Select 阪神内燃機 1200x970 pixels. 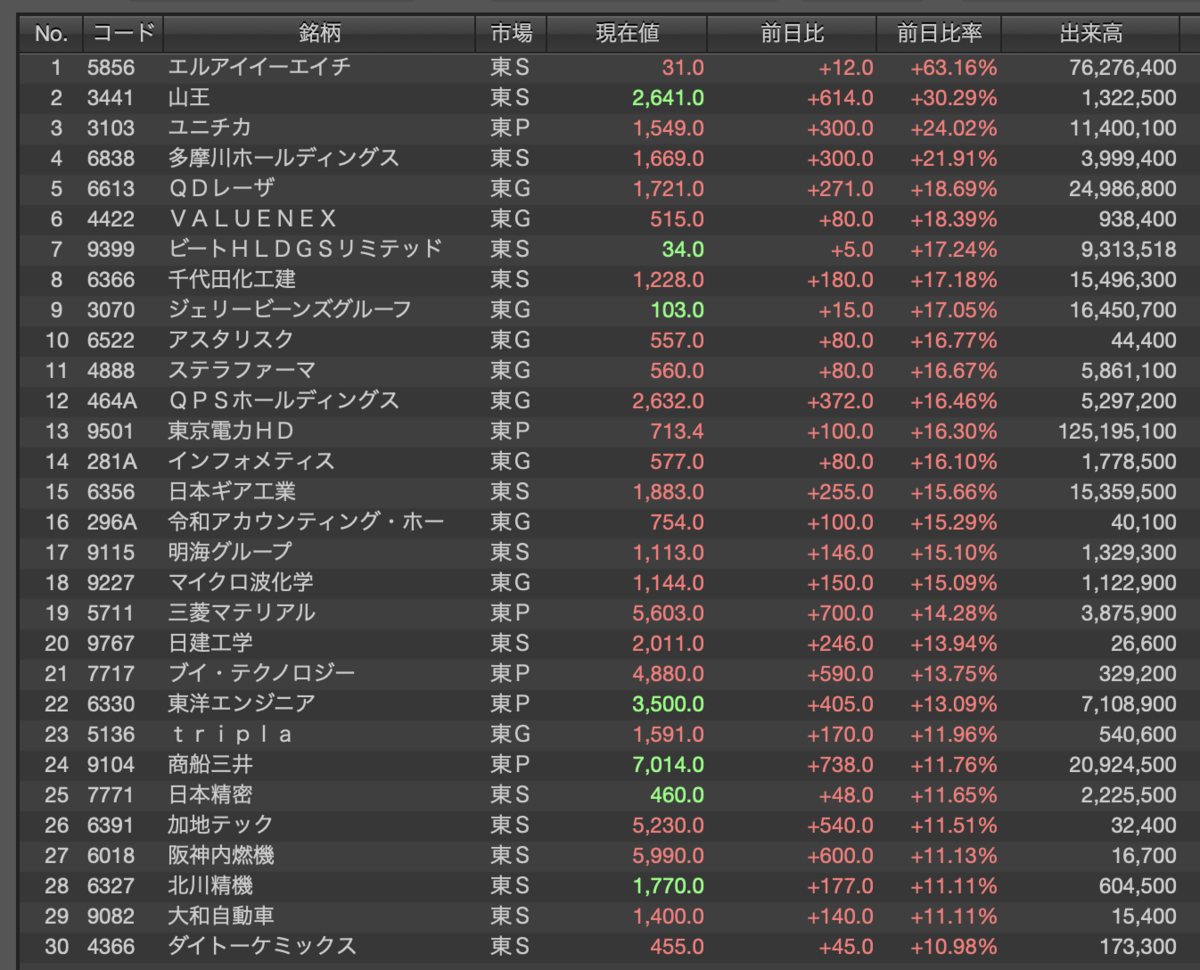click(x=221, y=856)
